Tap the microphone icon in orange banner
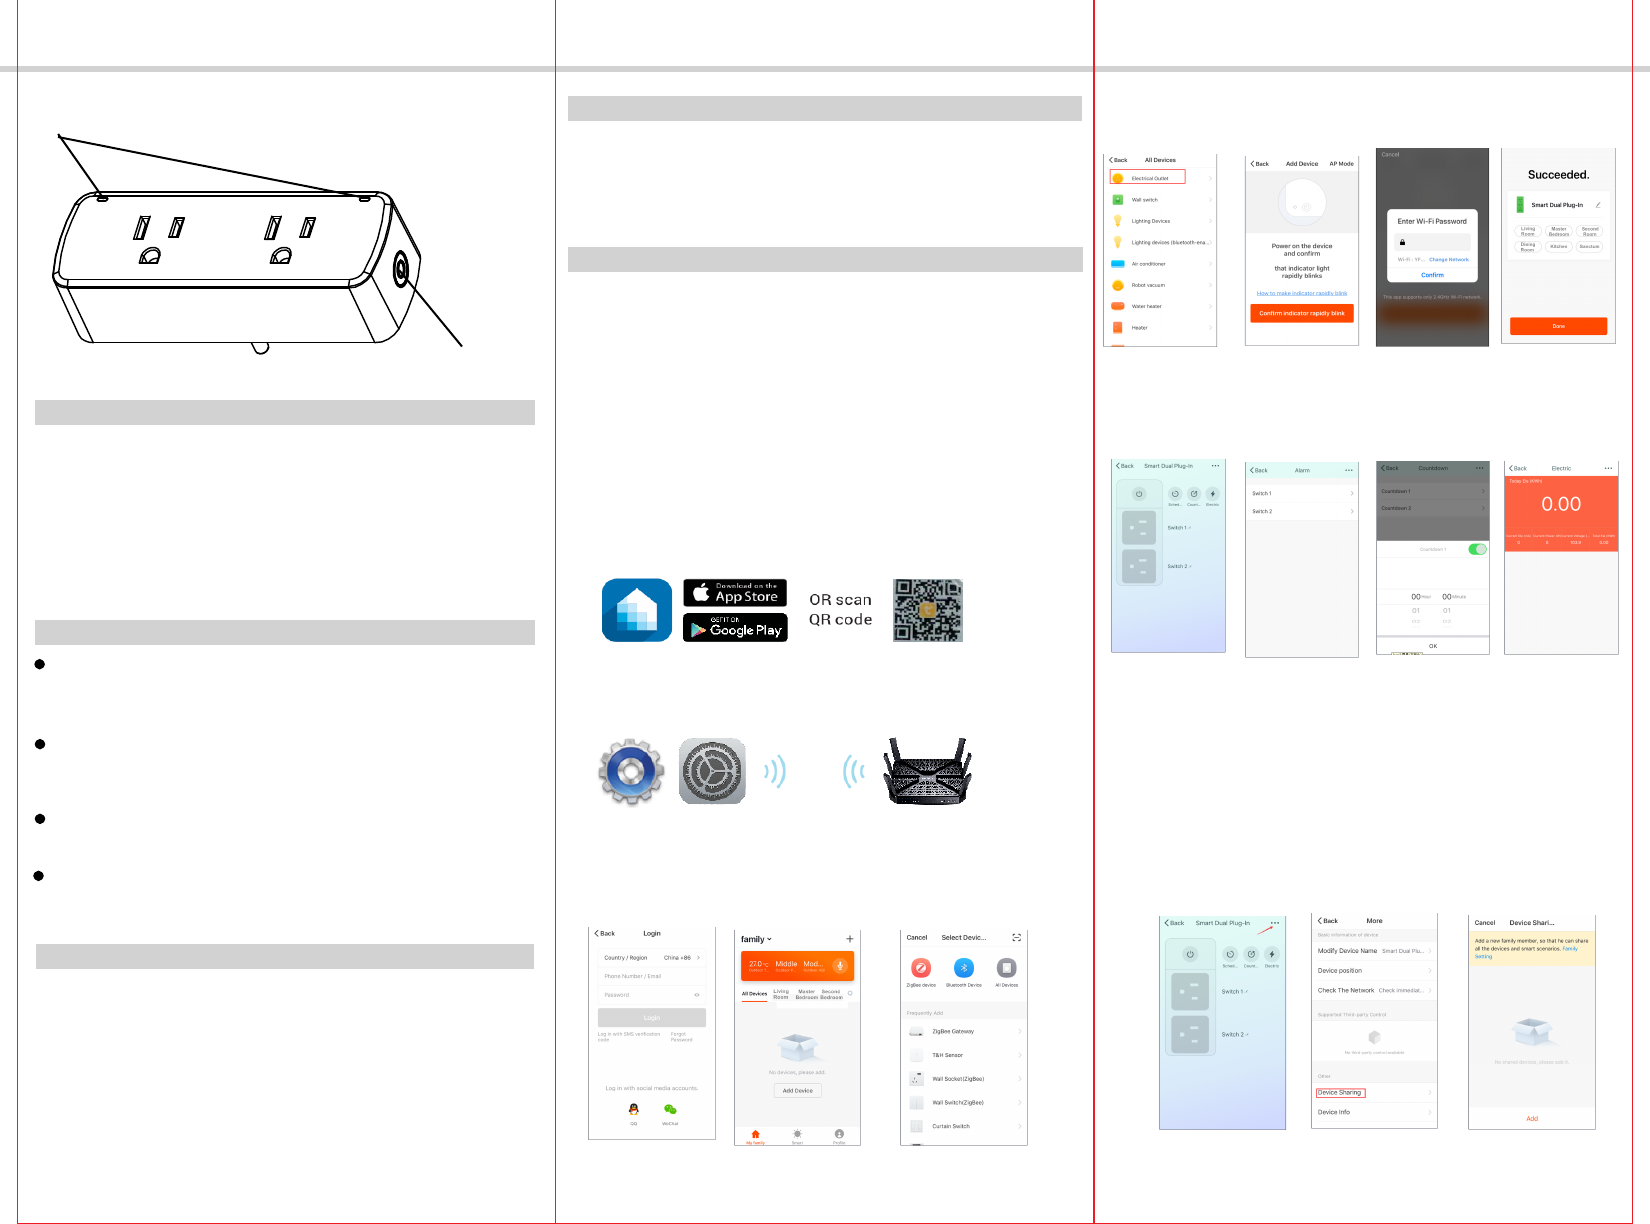Image resolution: width=1650 pixels, height=1224 pixels. (840, 966)
